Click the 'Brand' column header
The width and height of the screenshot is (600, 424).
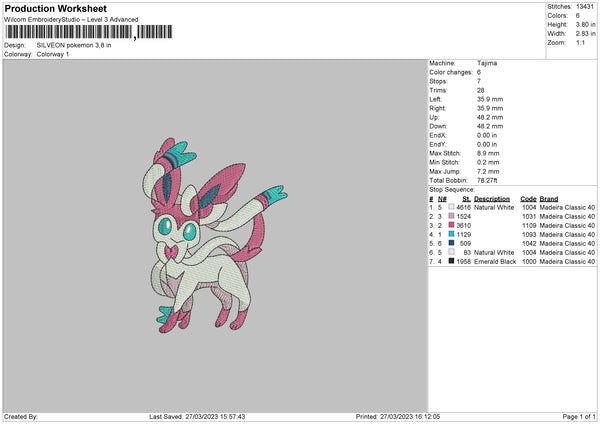click(549, 199)
